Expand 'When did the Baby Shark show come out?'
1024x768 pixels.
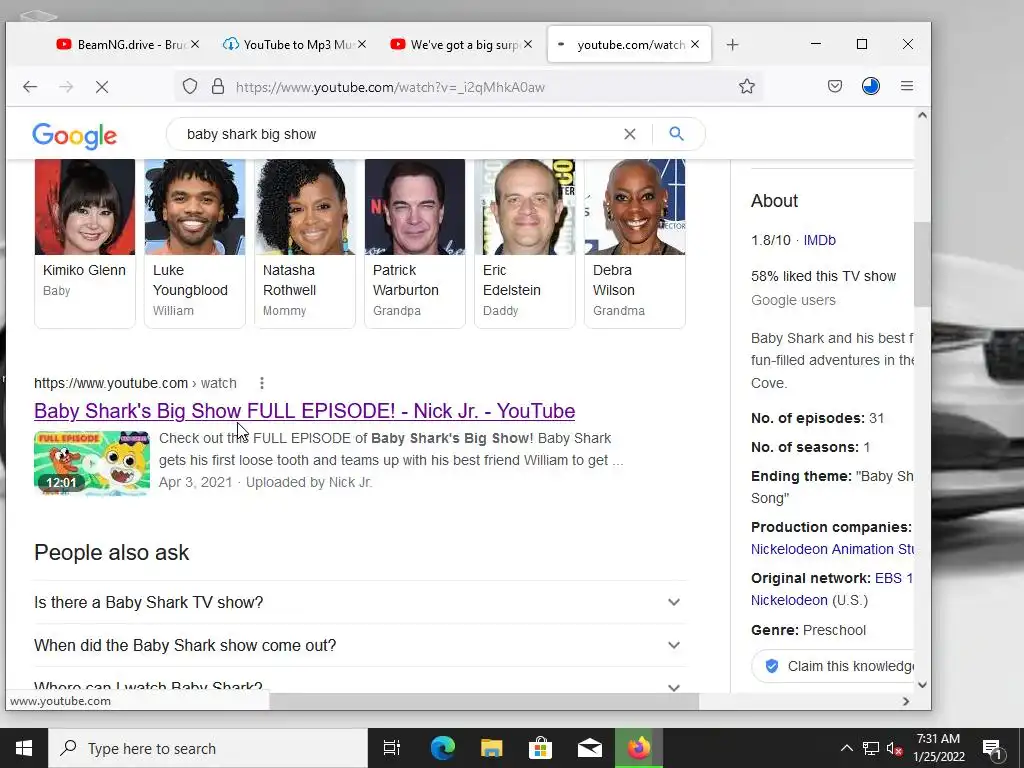click(360, 645)
